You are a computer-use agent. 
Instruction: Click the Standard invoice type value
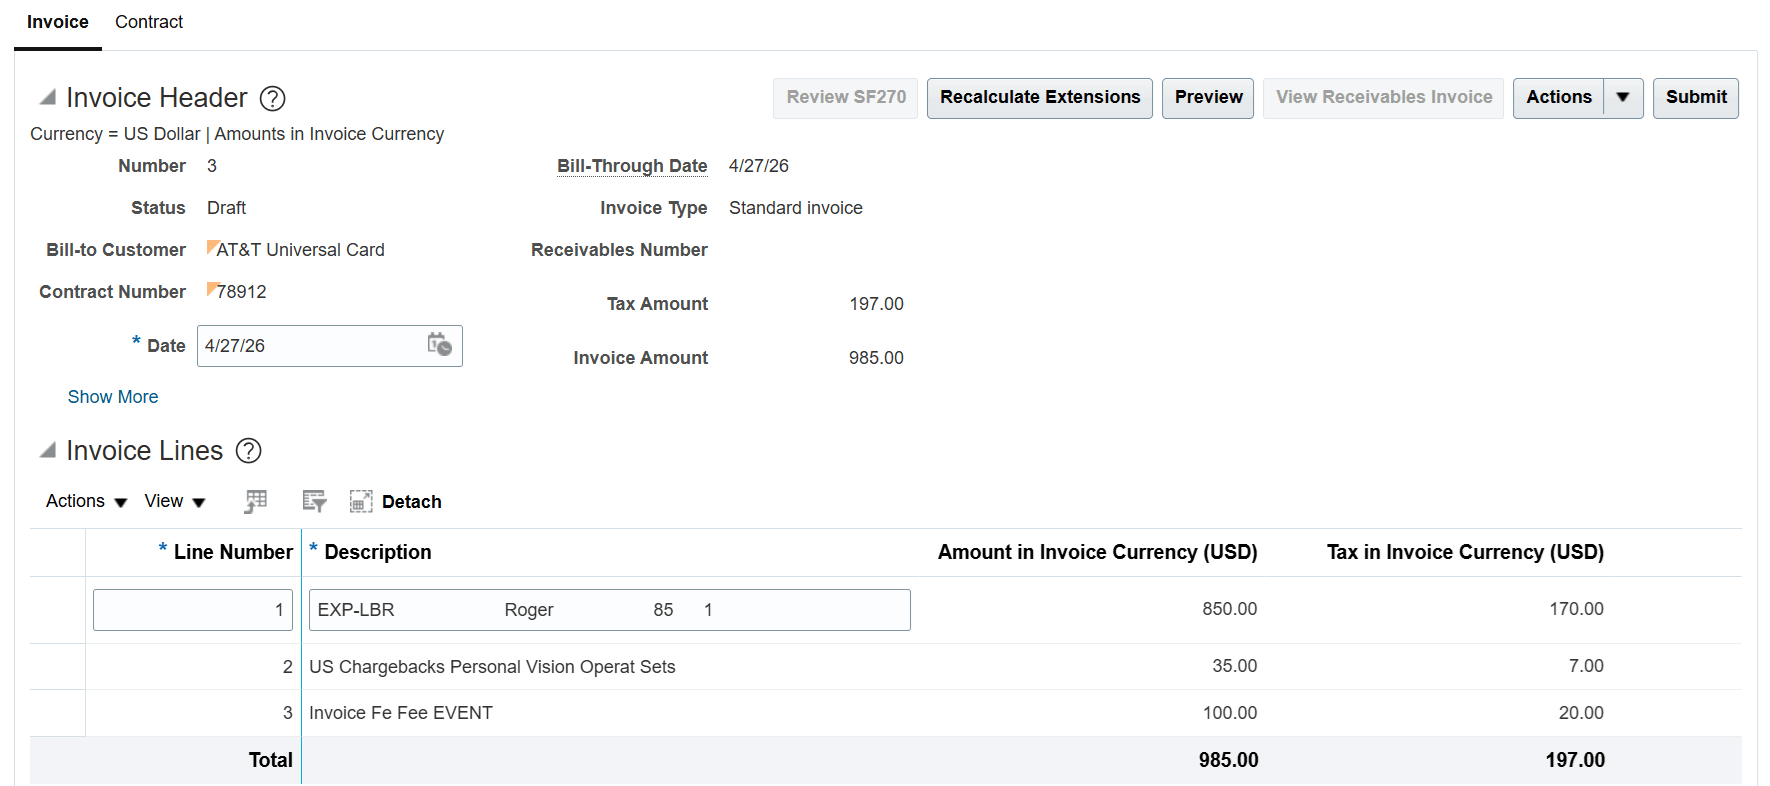(x=796, y=208)
